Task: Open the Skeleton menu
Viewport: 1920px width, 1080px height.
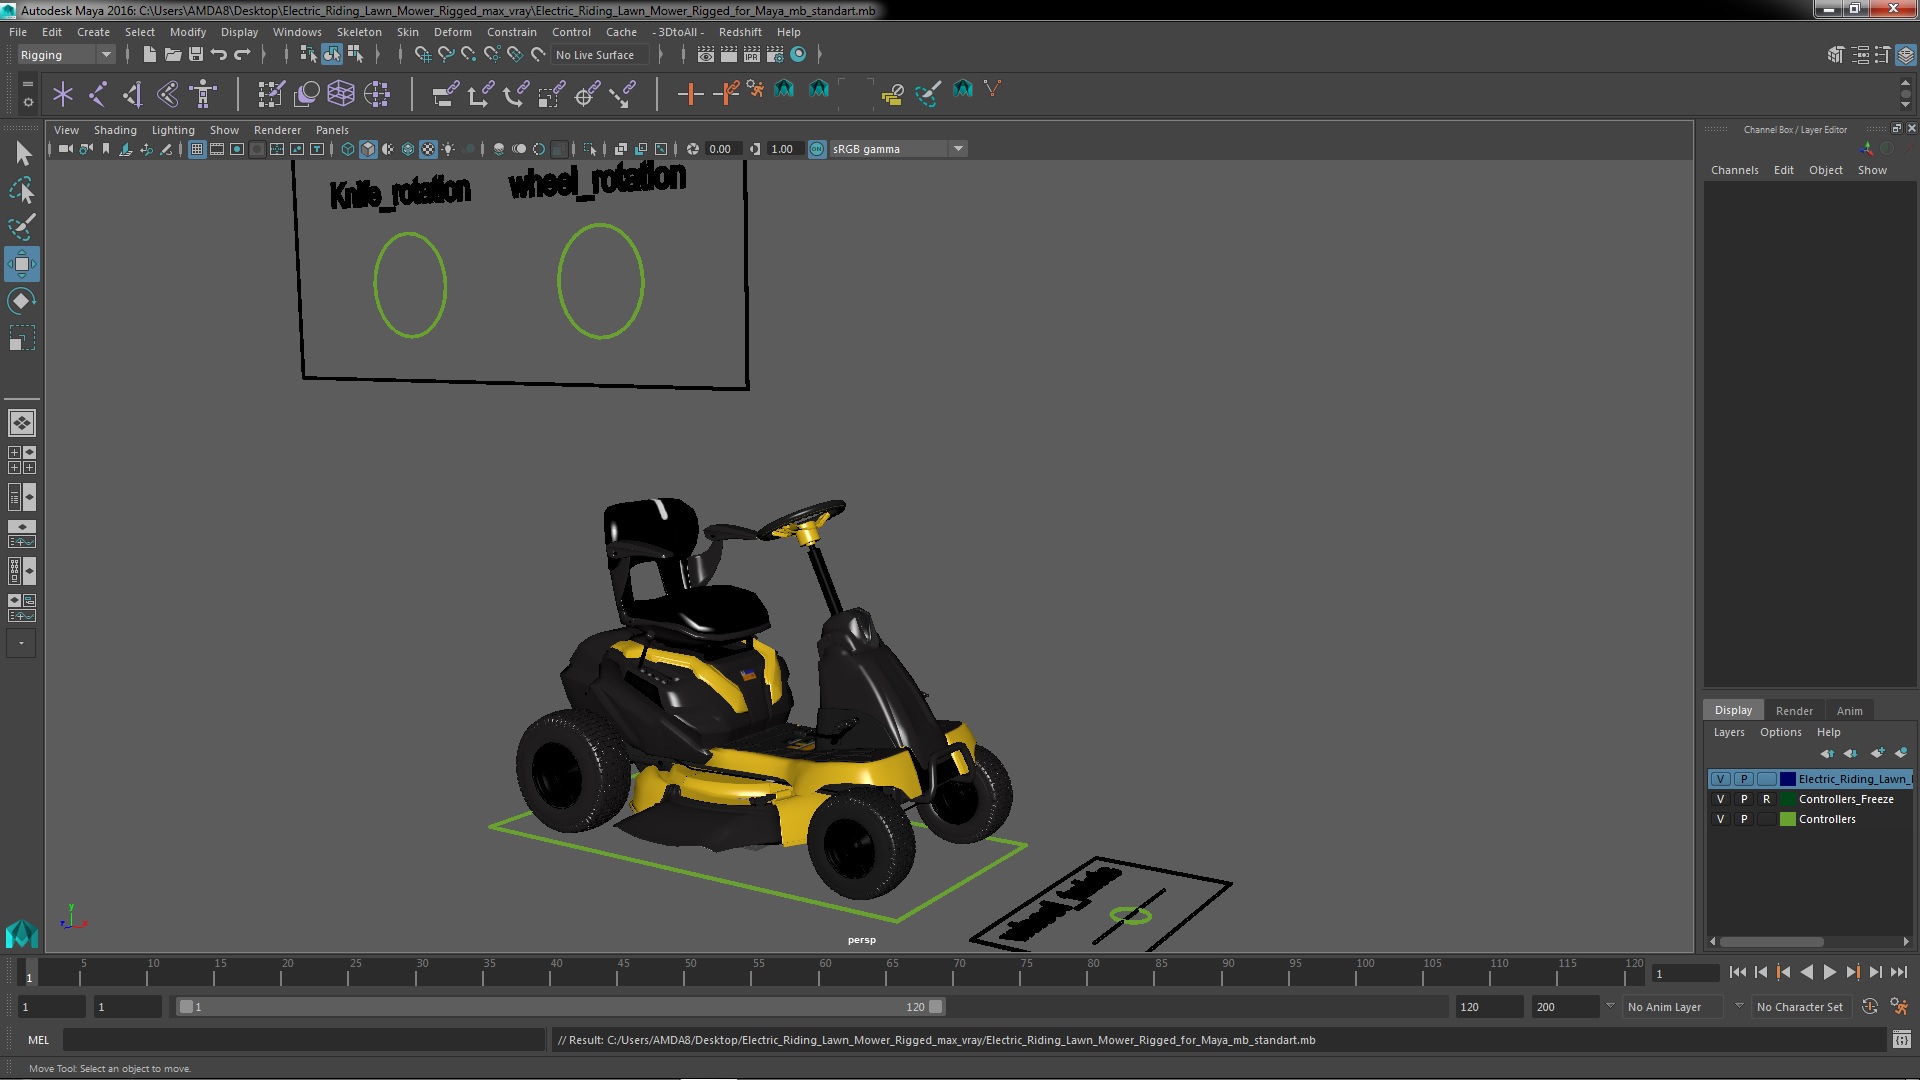Action: [x=358, y=32]
